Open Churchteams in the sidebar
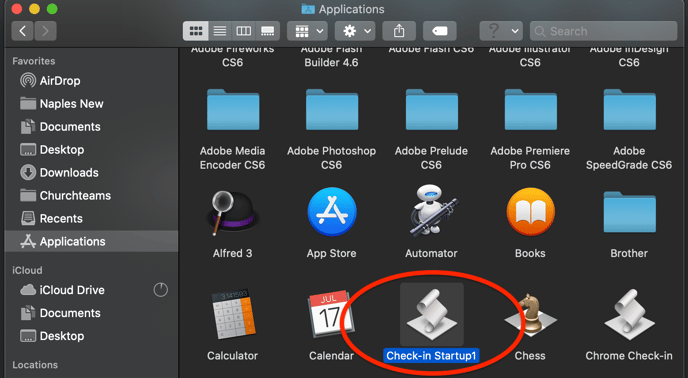 click(91, 195)
